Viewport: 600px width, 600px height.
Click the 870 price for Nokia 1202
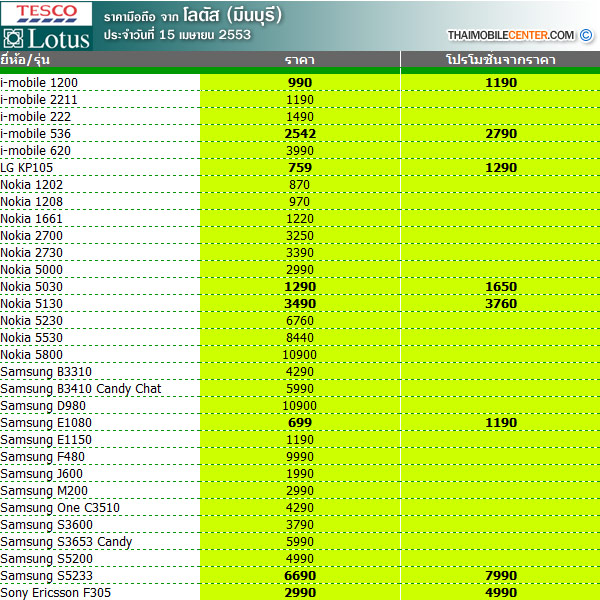[299, 185]
